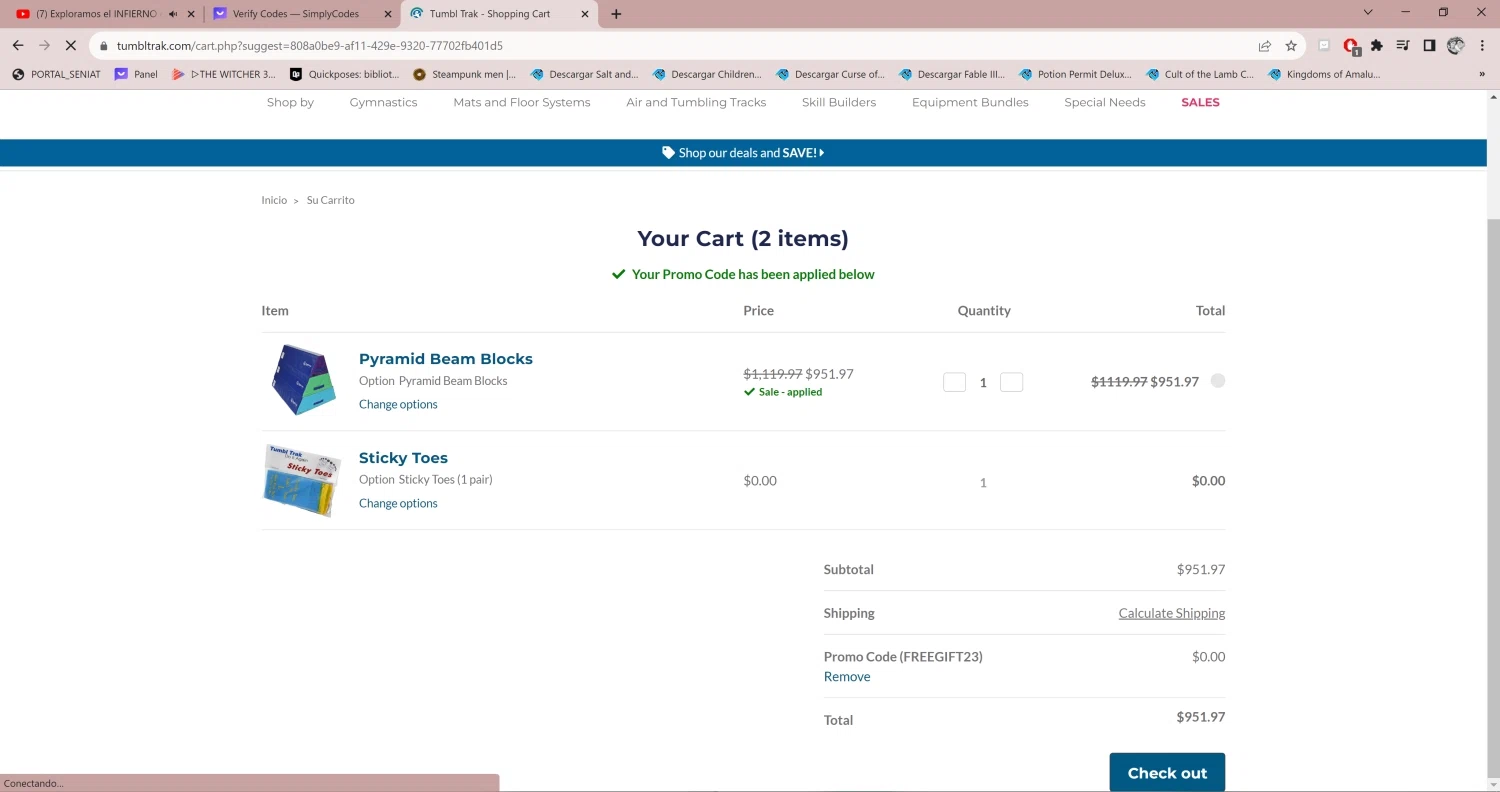Close the Tumbl Trak Shopping Cart tab
1500x792 pixels.
(x=583, y=14)
